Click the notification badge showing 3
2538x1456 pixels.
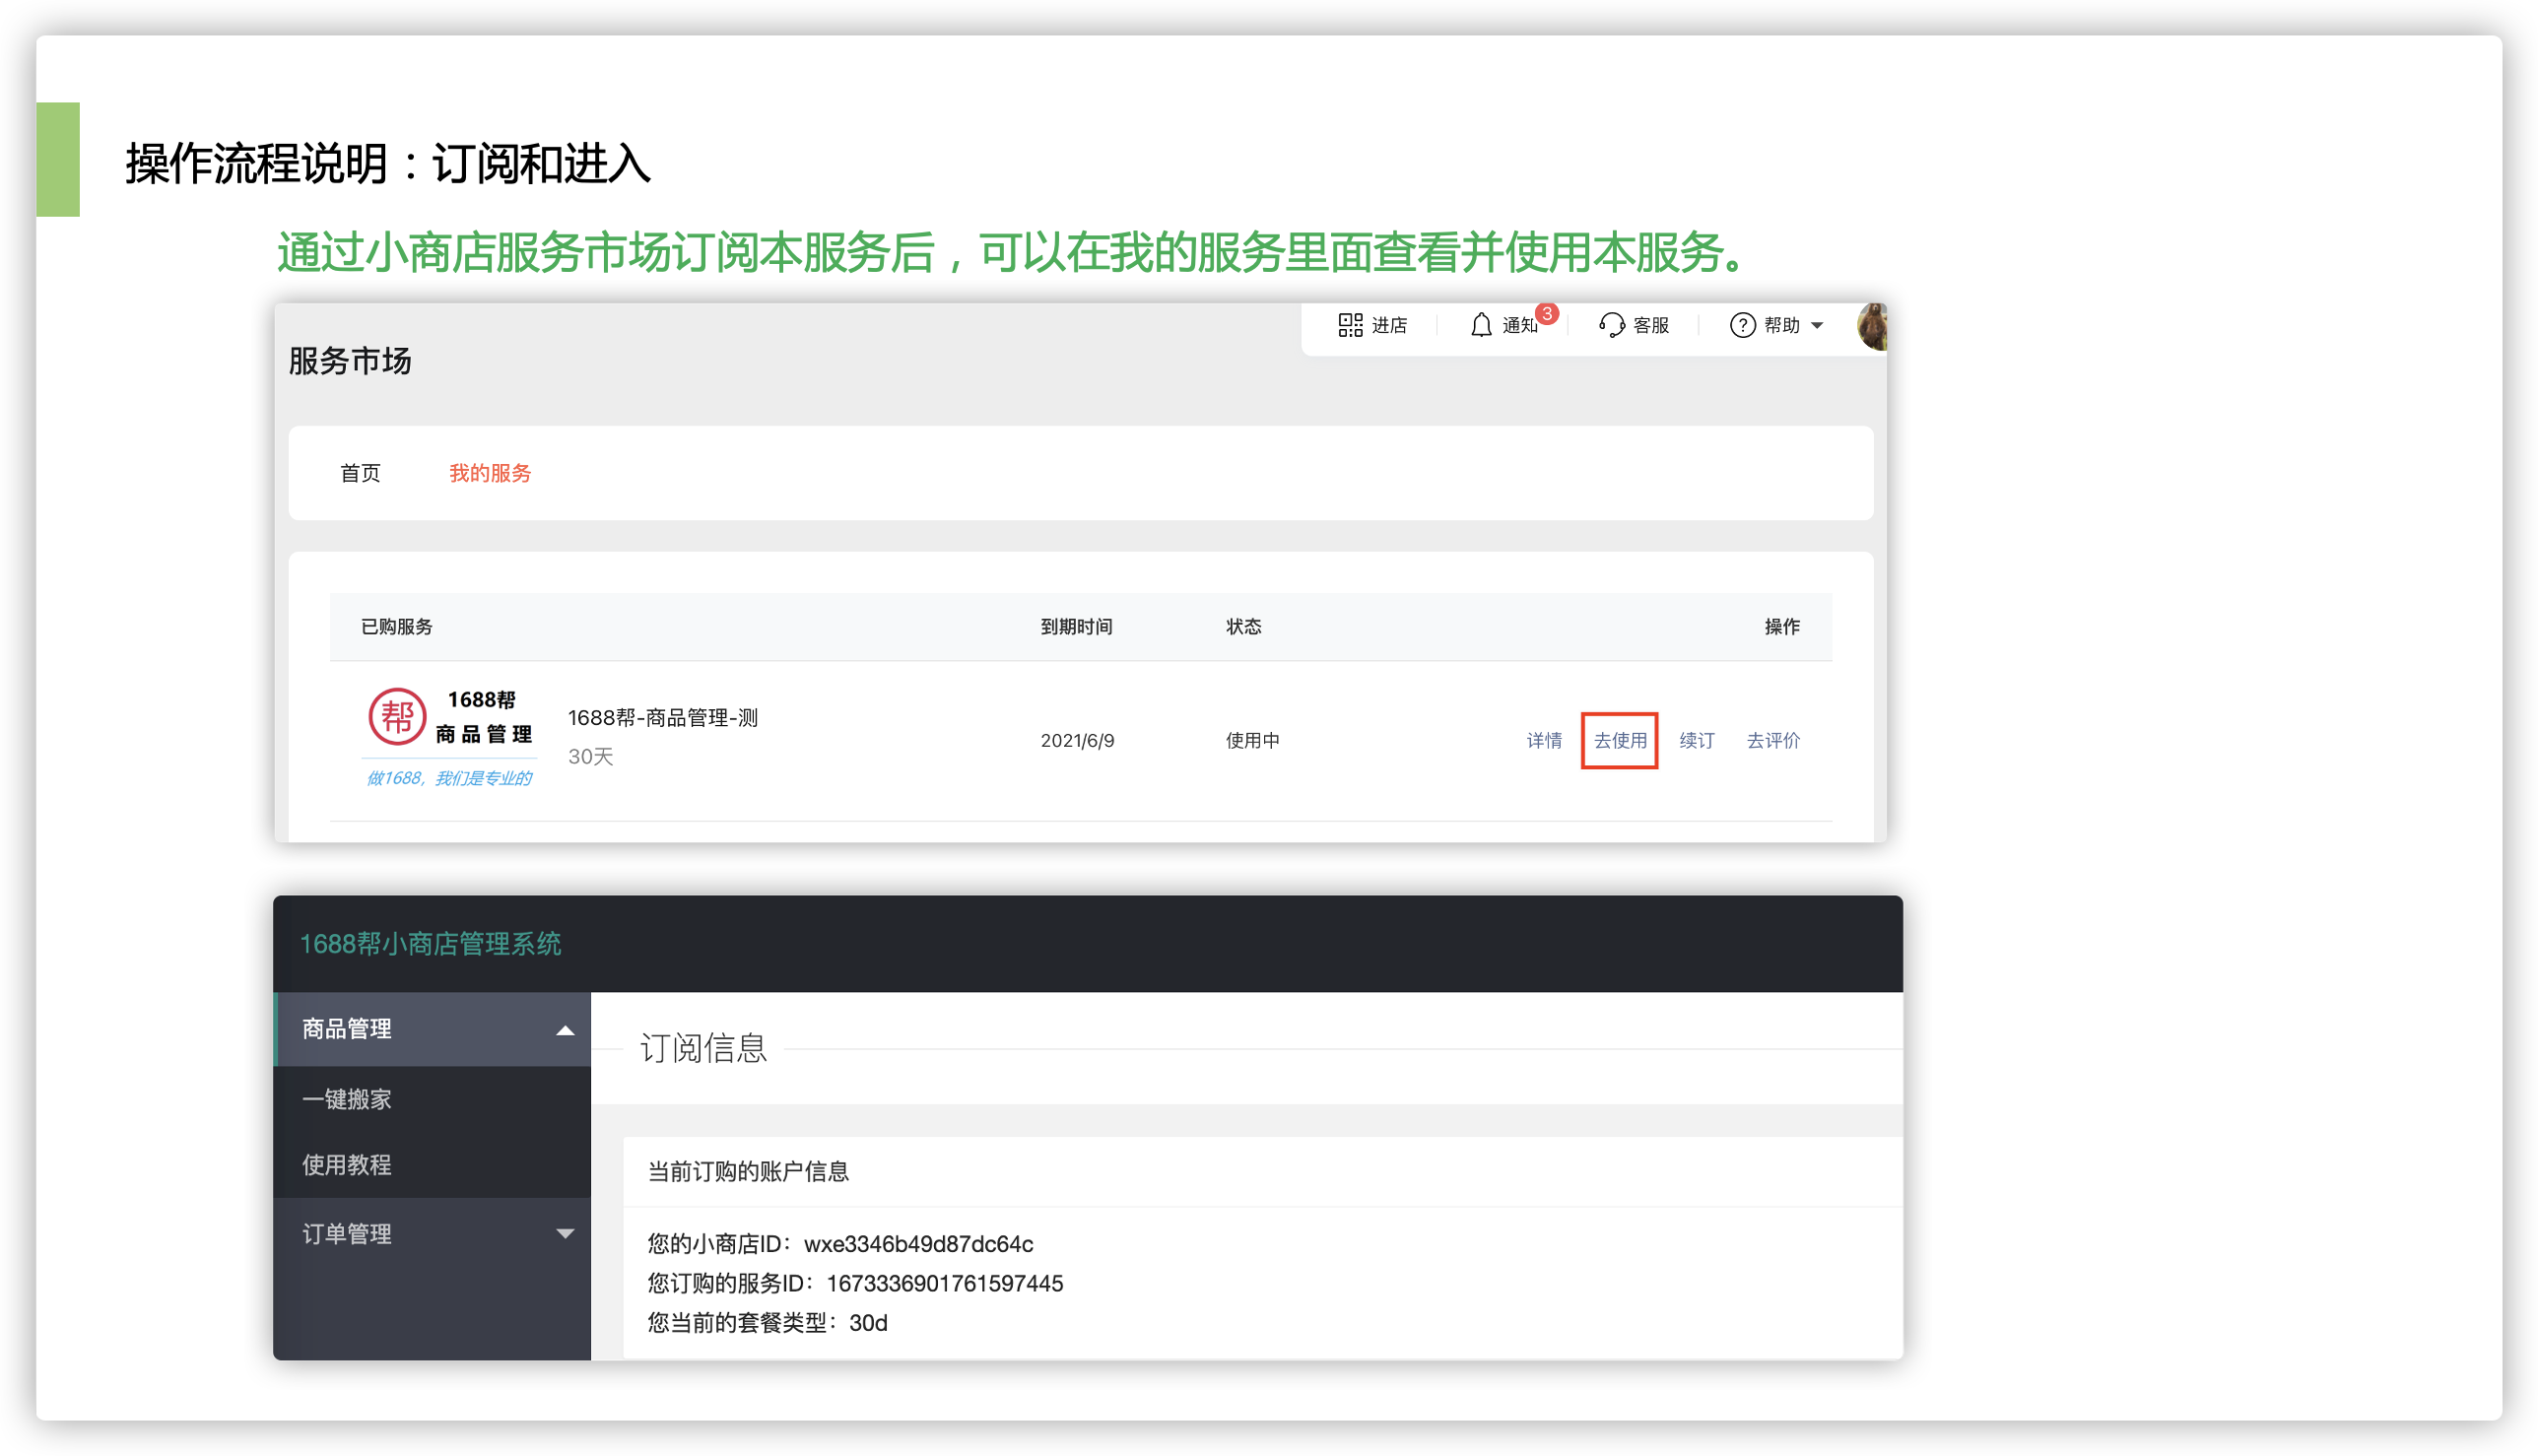1546,314
